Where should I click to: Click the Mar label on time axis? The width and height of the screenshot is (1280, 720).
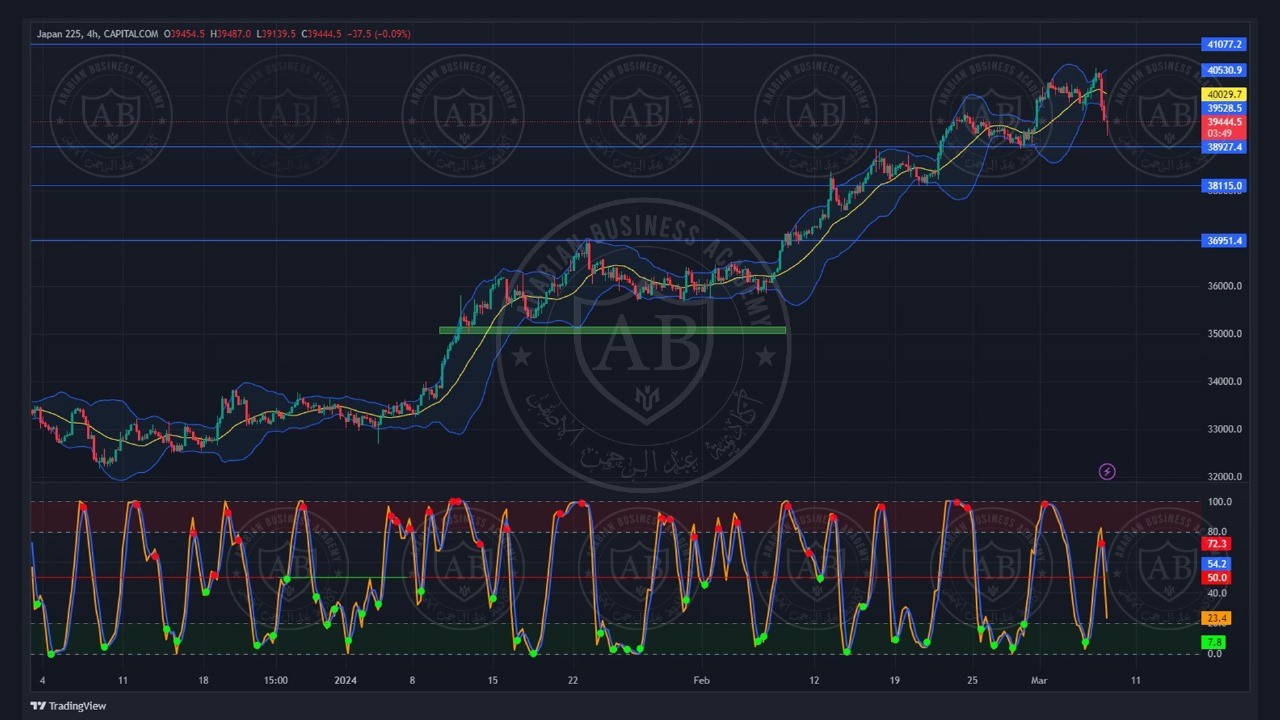pos(1037,681)
